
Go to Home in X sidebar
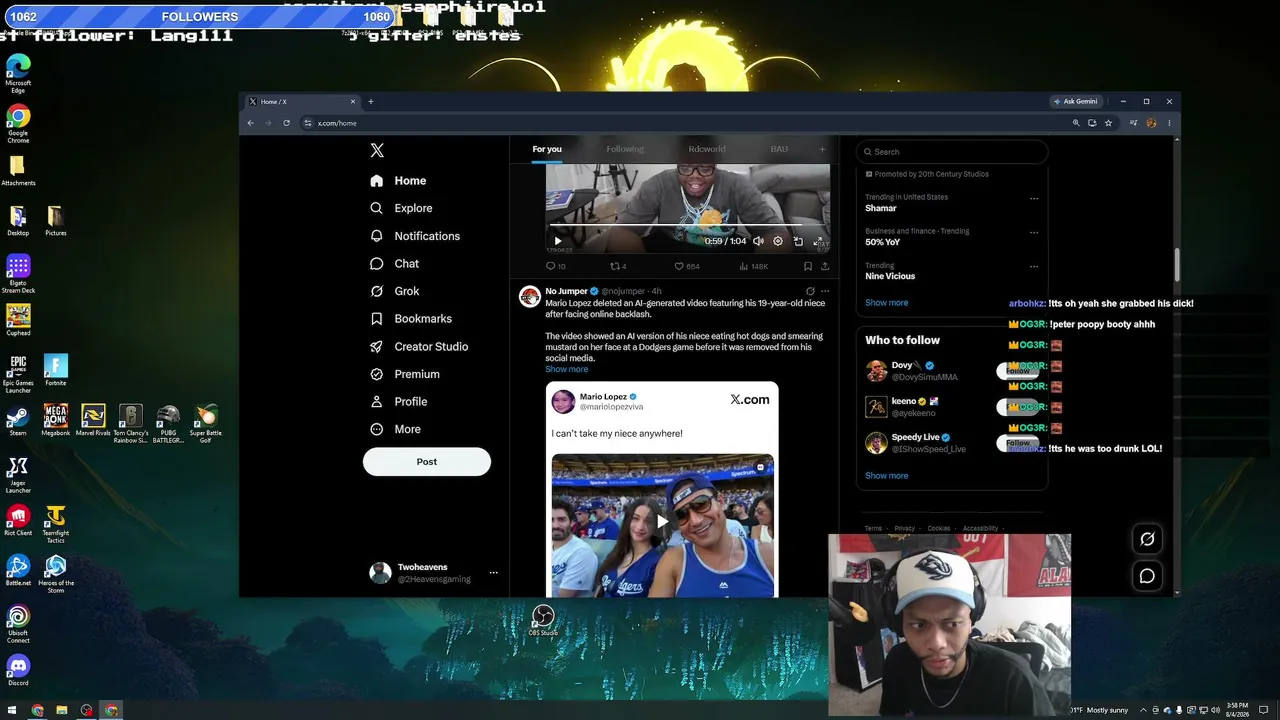(x=398, y=181)
